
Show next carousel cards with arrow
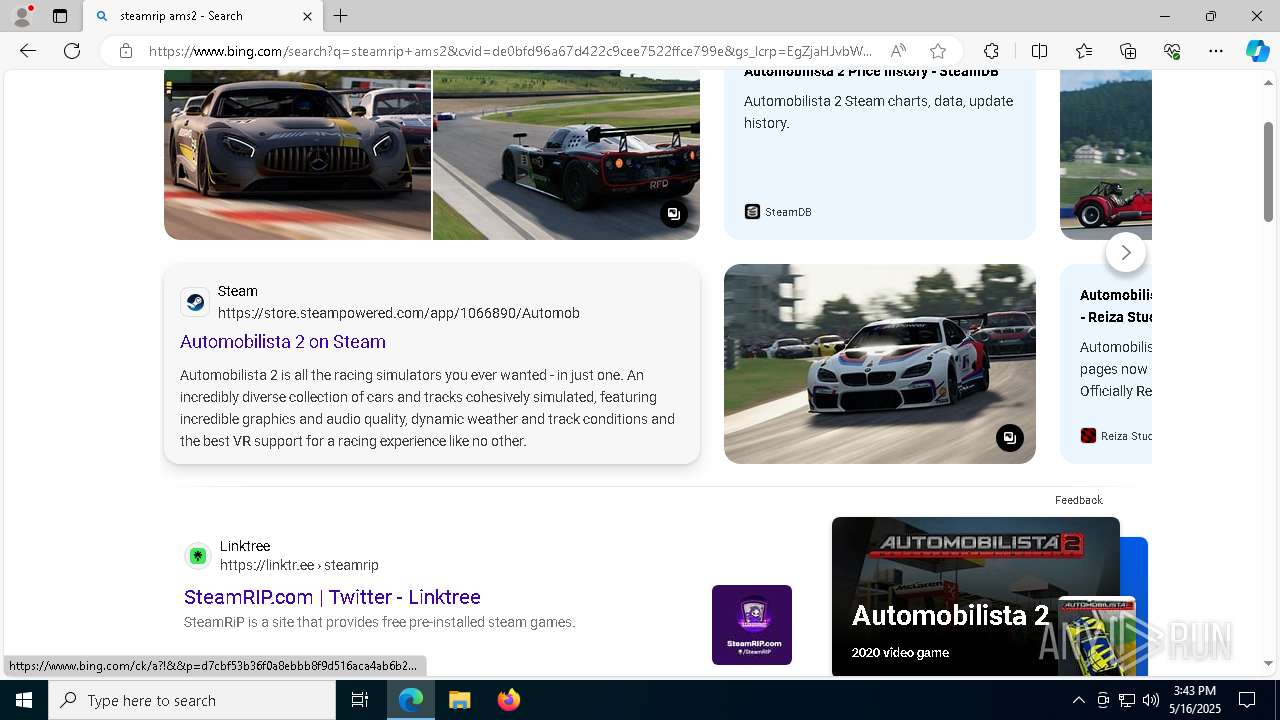(x=1126, y=253)
